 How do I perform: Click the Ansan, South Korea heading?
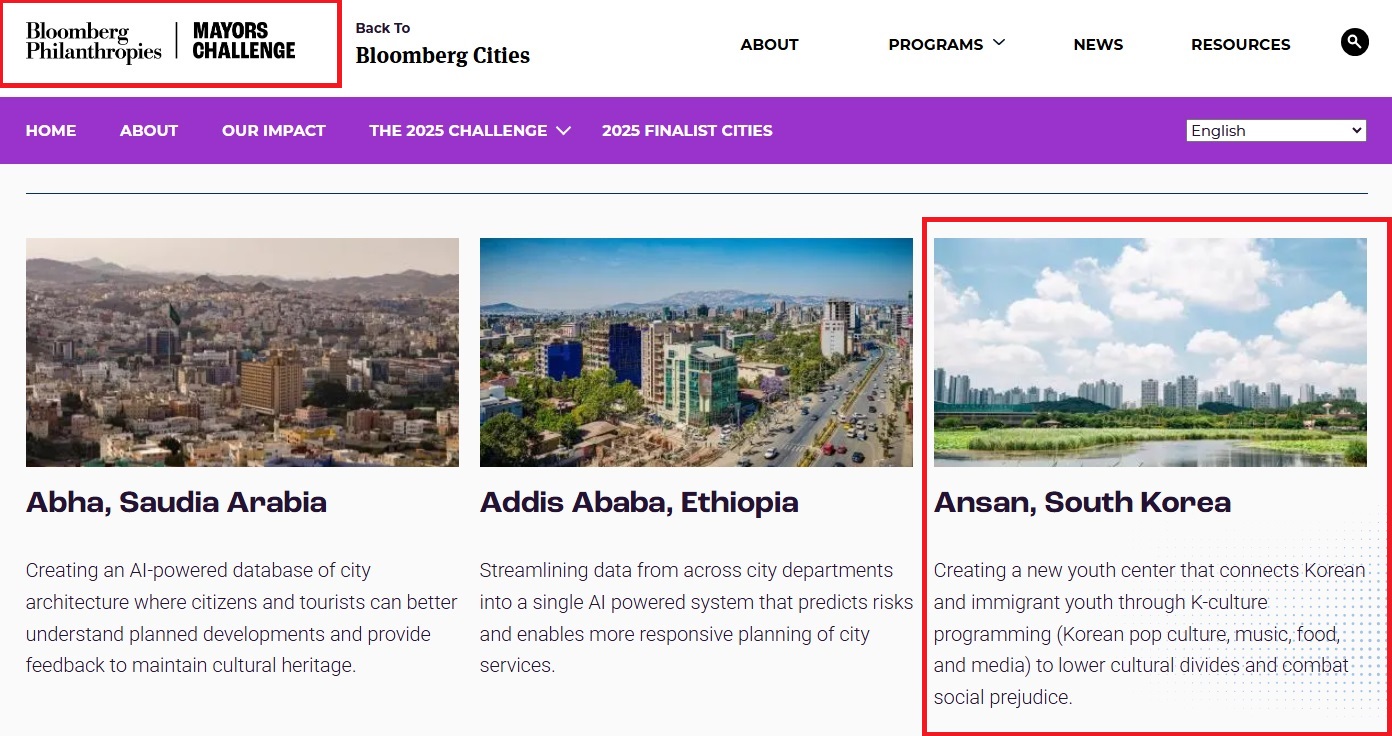[1082, 502]
